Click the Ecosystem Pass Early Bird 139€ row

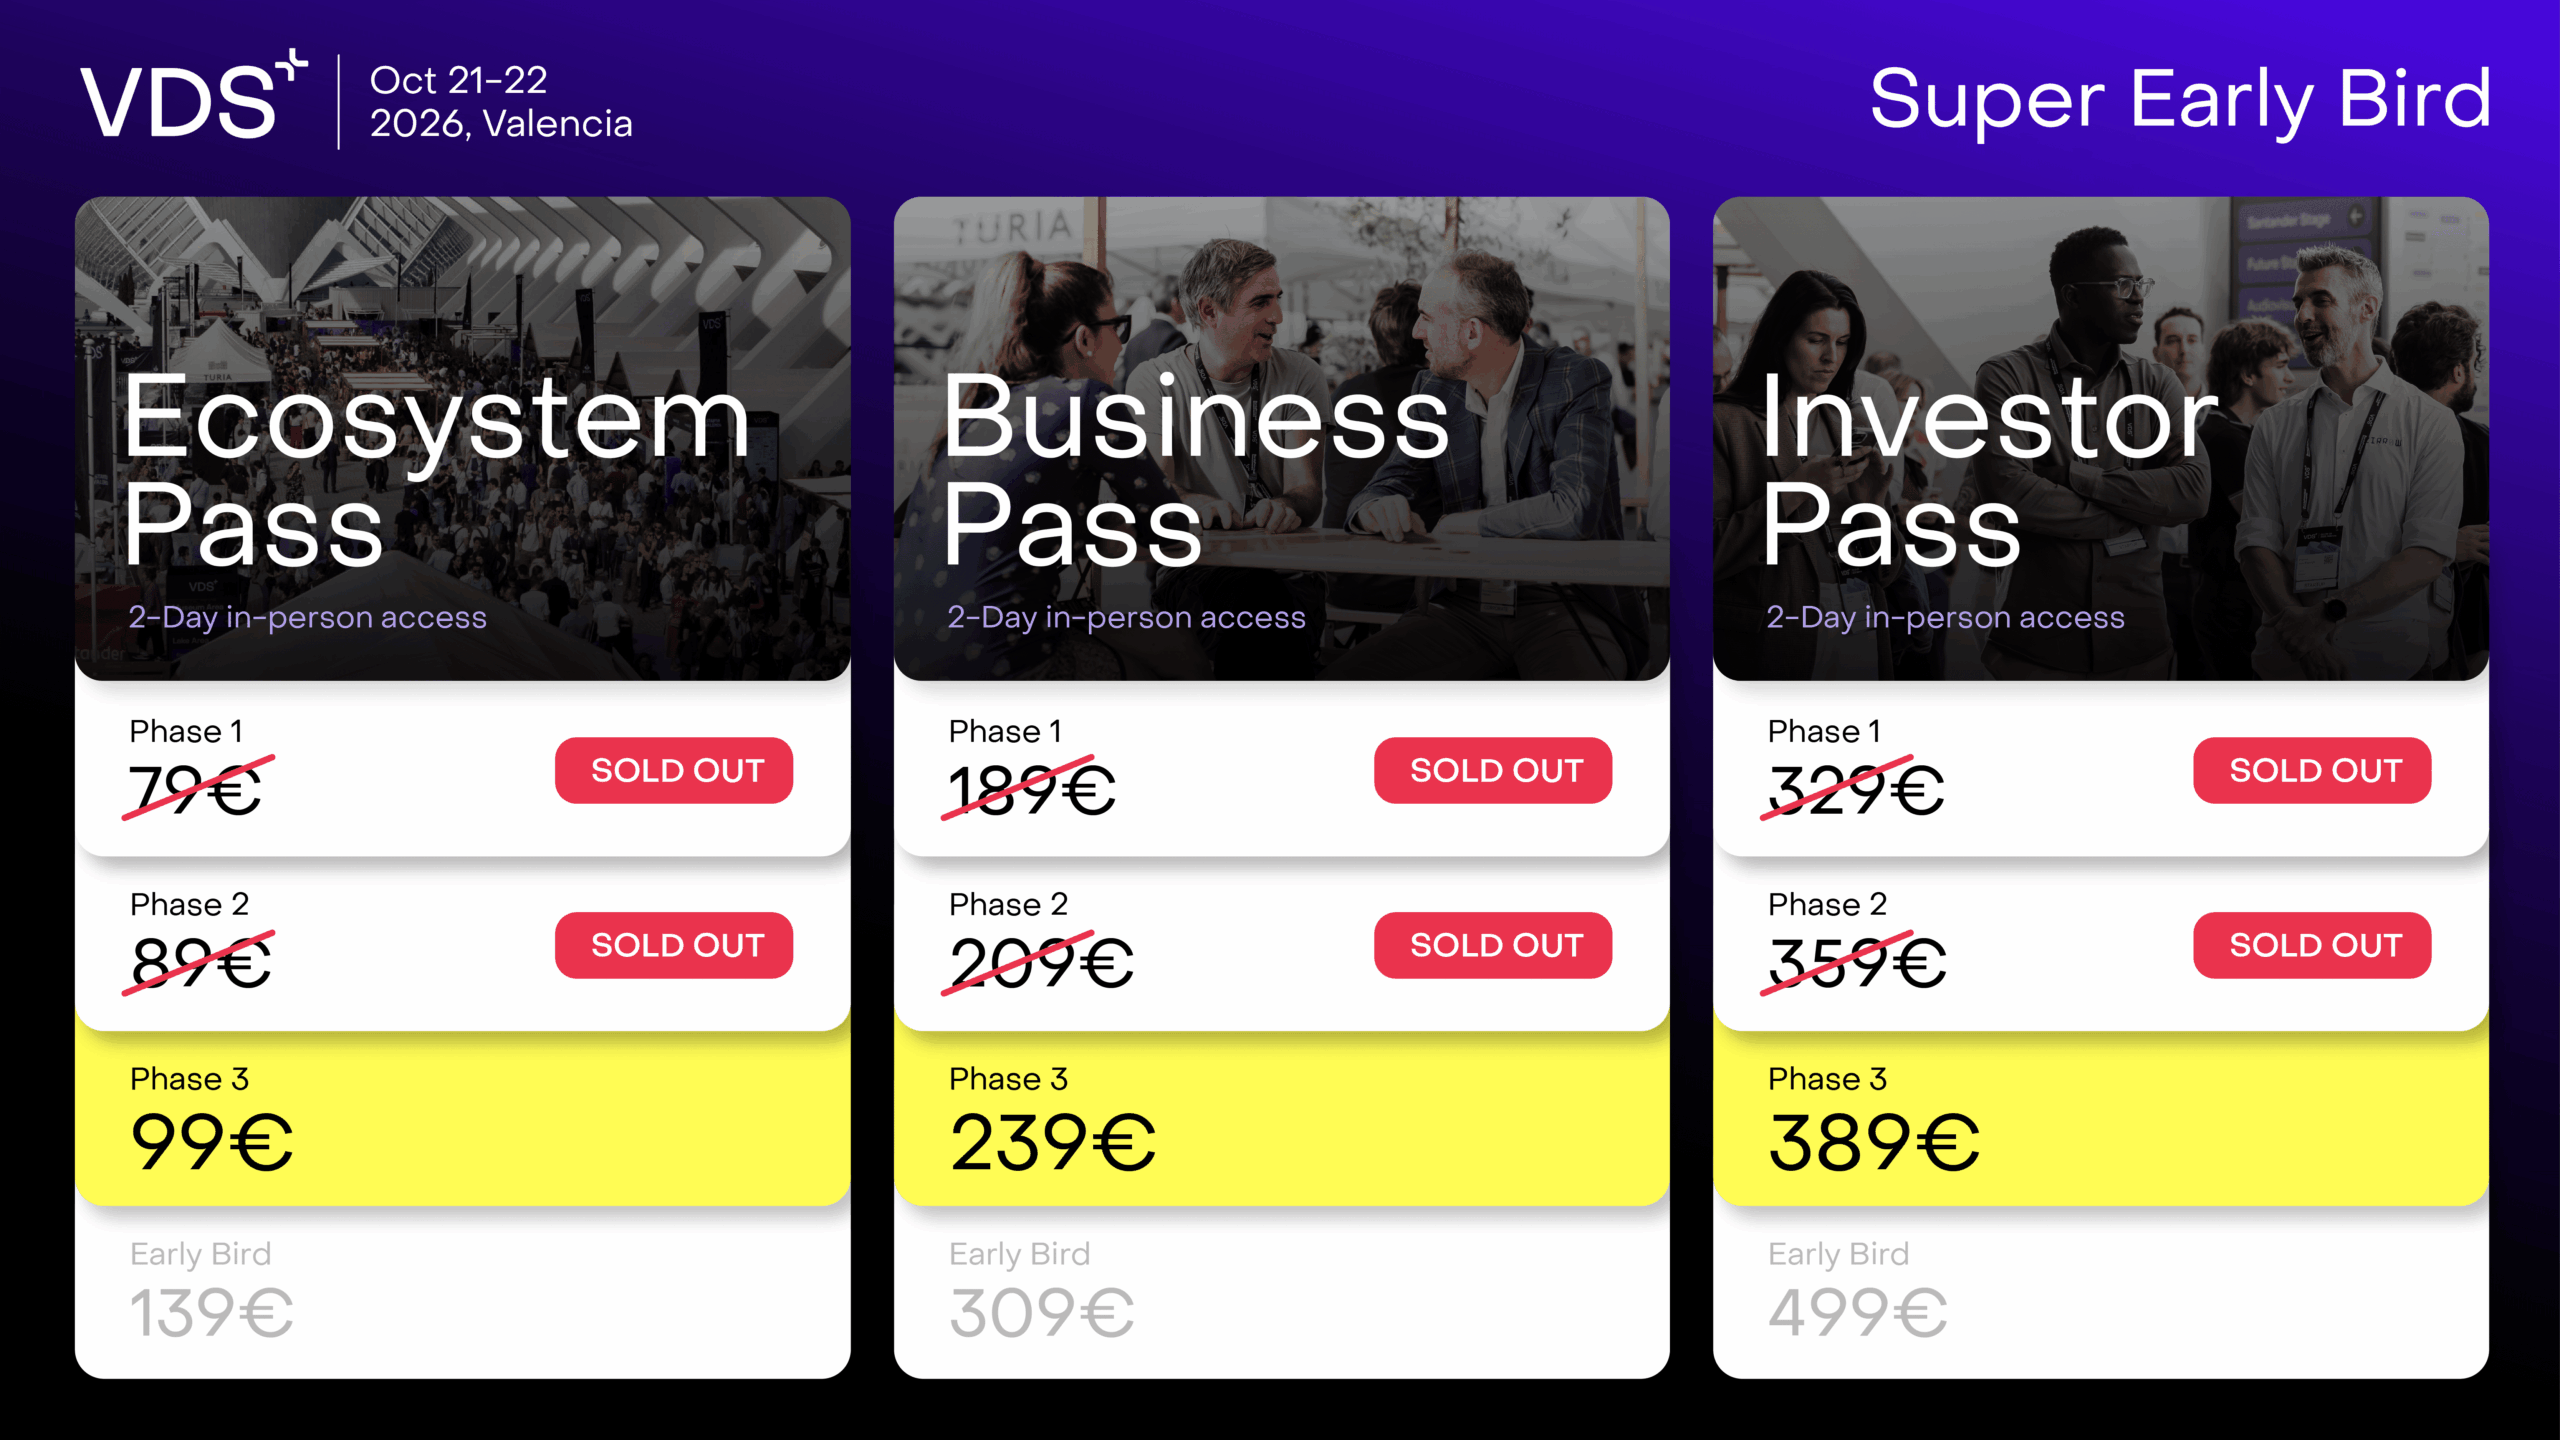tap(462, 1292)
